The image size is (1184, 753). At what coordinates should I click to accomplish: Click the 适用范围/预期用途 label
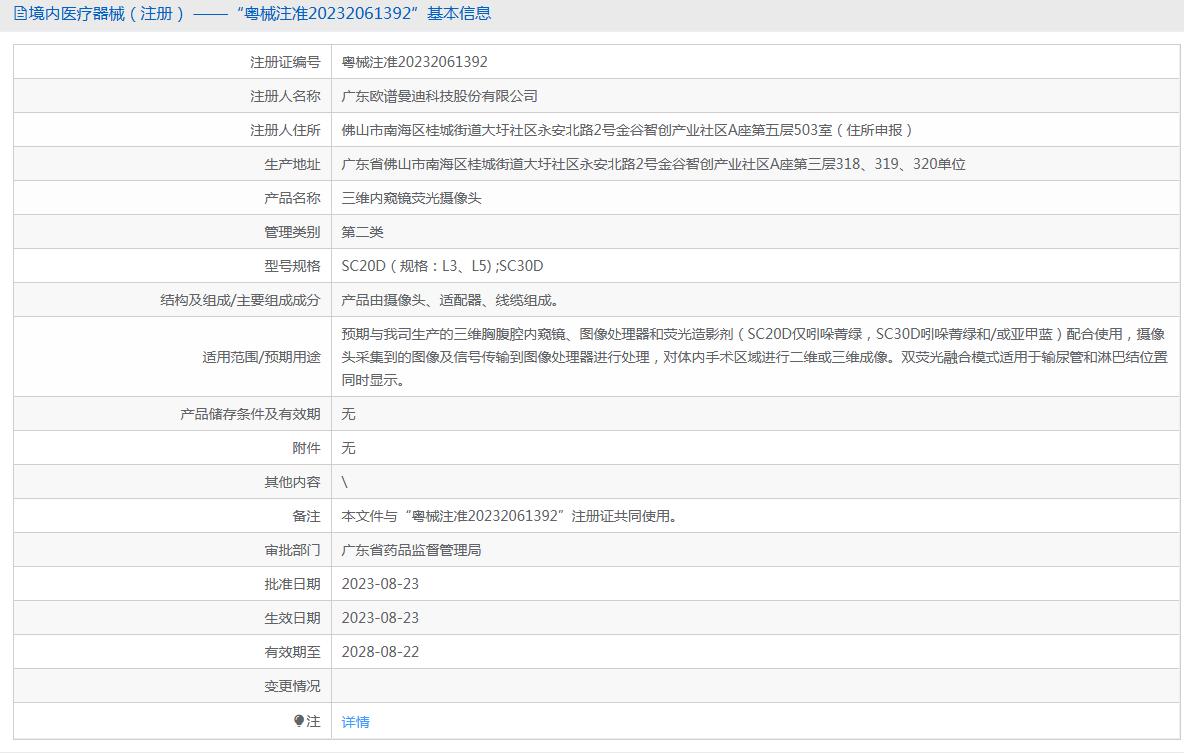(261, 356)
